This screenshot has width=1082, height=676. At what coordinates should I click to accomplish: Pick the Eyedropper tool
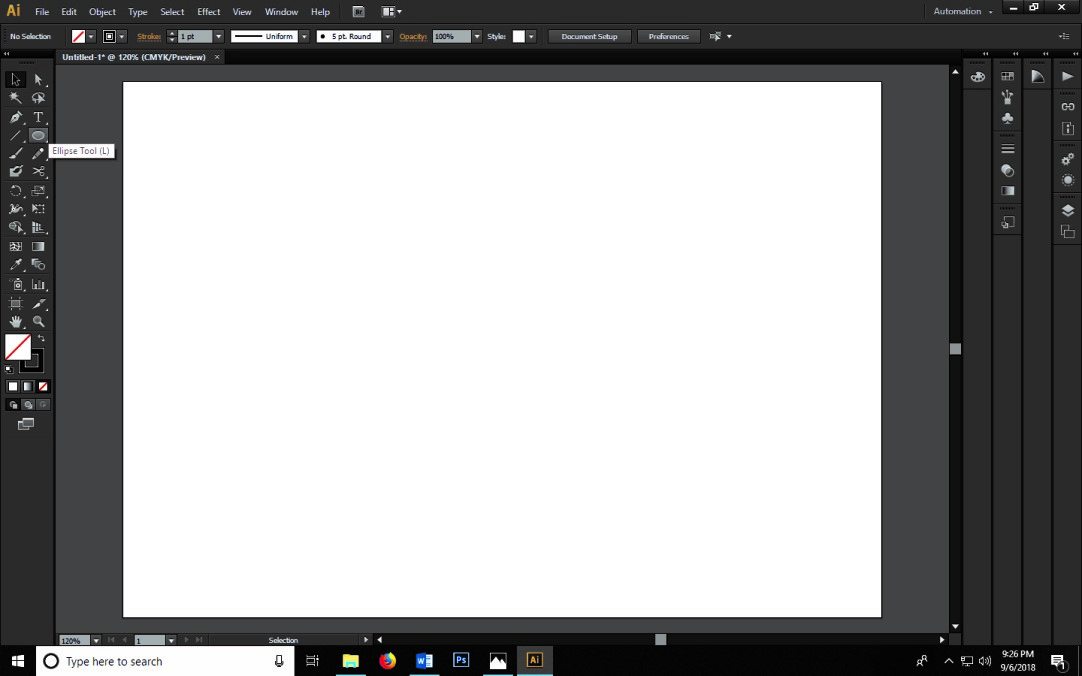pos(15,264)
